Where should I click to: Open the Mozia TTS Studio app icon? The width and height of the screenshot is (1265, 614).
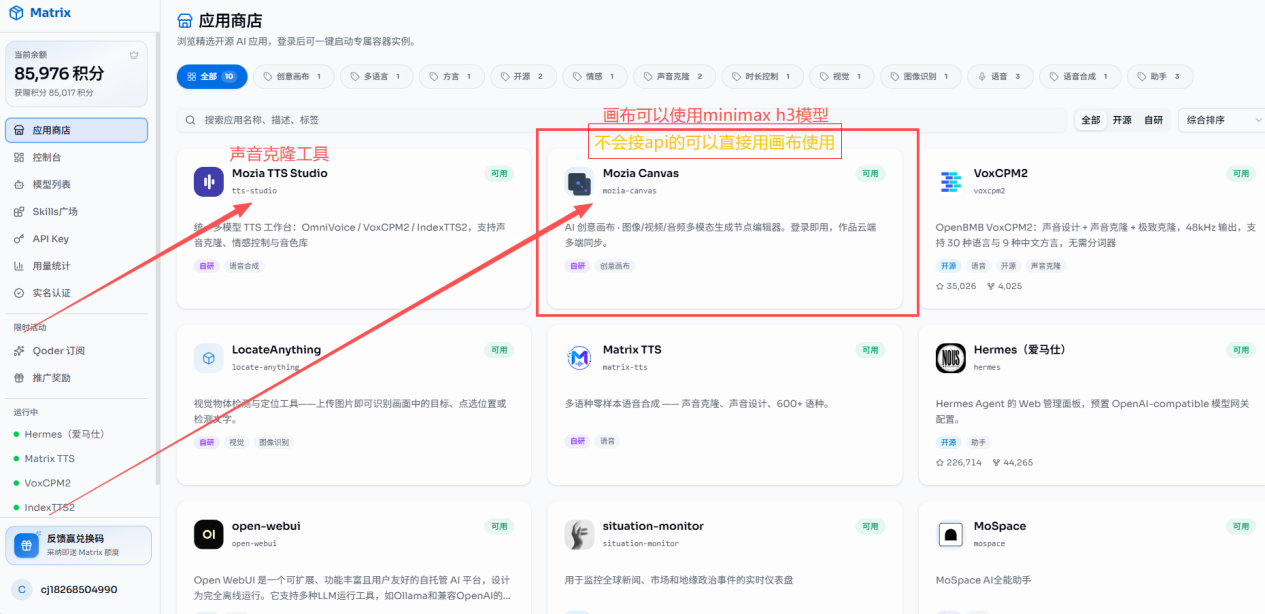click(209, 181)
